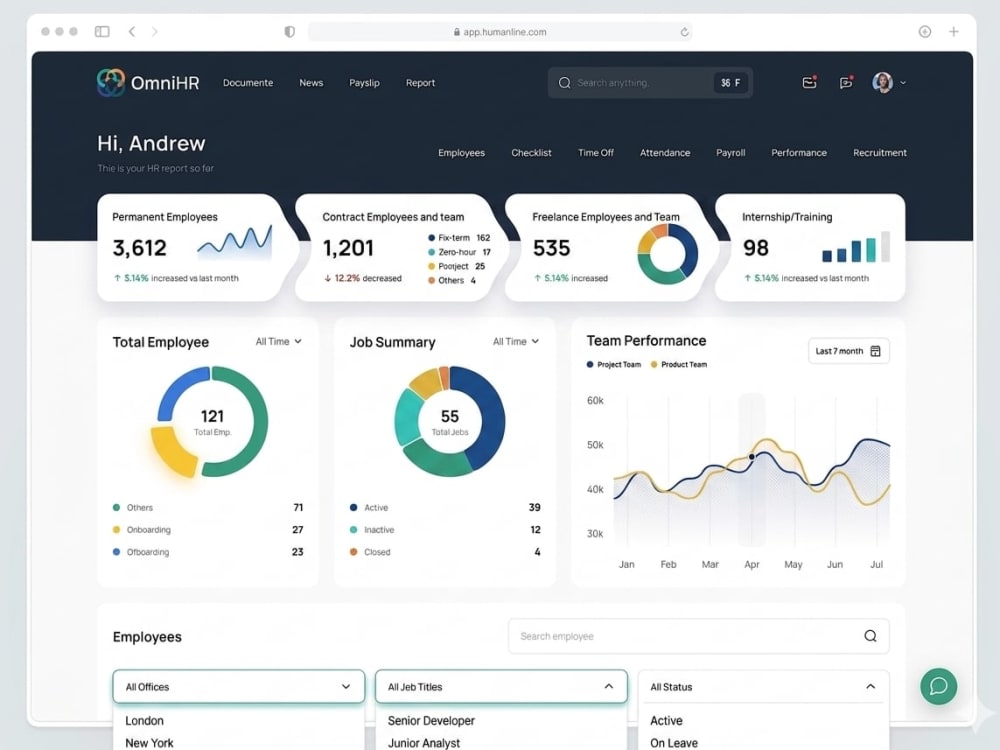This screenshot has width=1000, height=750.
Task: Click the search magnifier icon in header
Action: click(x=564, y=83)
